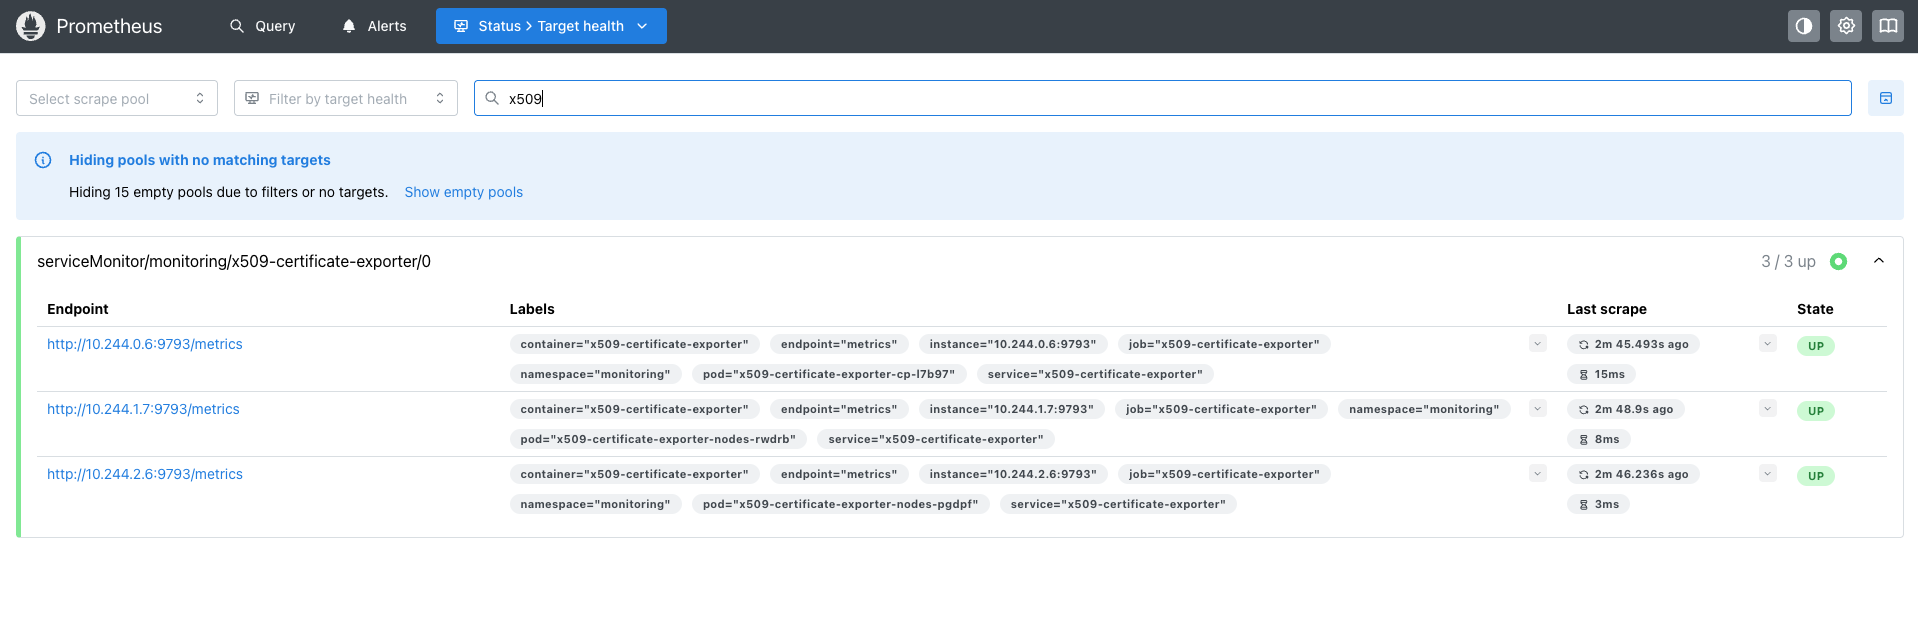This screenshot has height=629, width=1918.
Task: Open the Select scrape pool dropdown
Action: 117,98
